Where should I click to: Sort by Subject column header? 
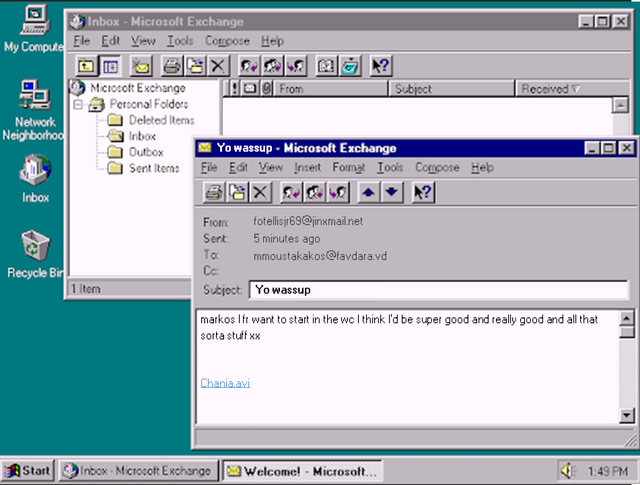point(451,89)
